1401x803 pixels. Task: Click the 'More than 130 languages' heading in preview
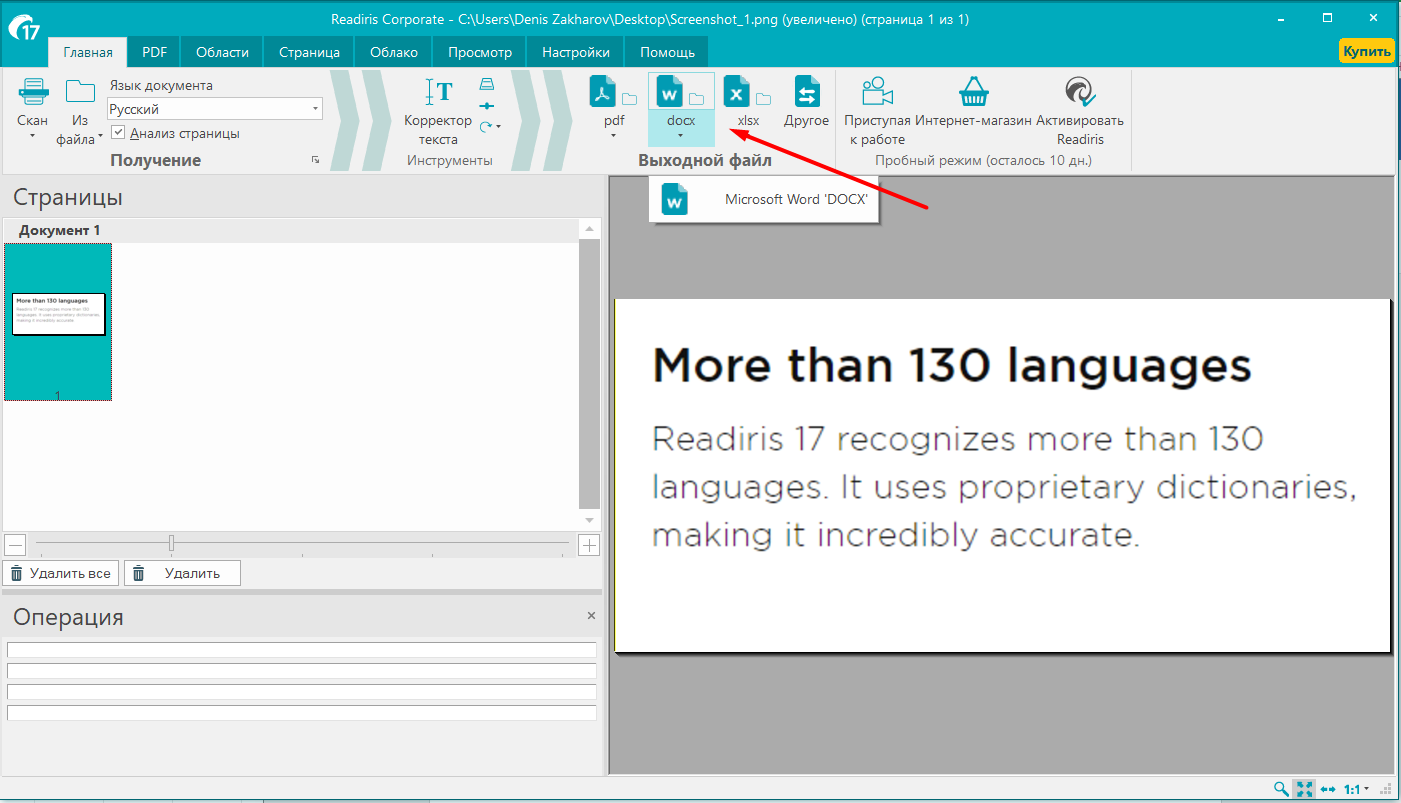951,366
